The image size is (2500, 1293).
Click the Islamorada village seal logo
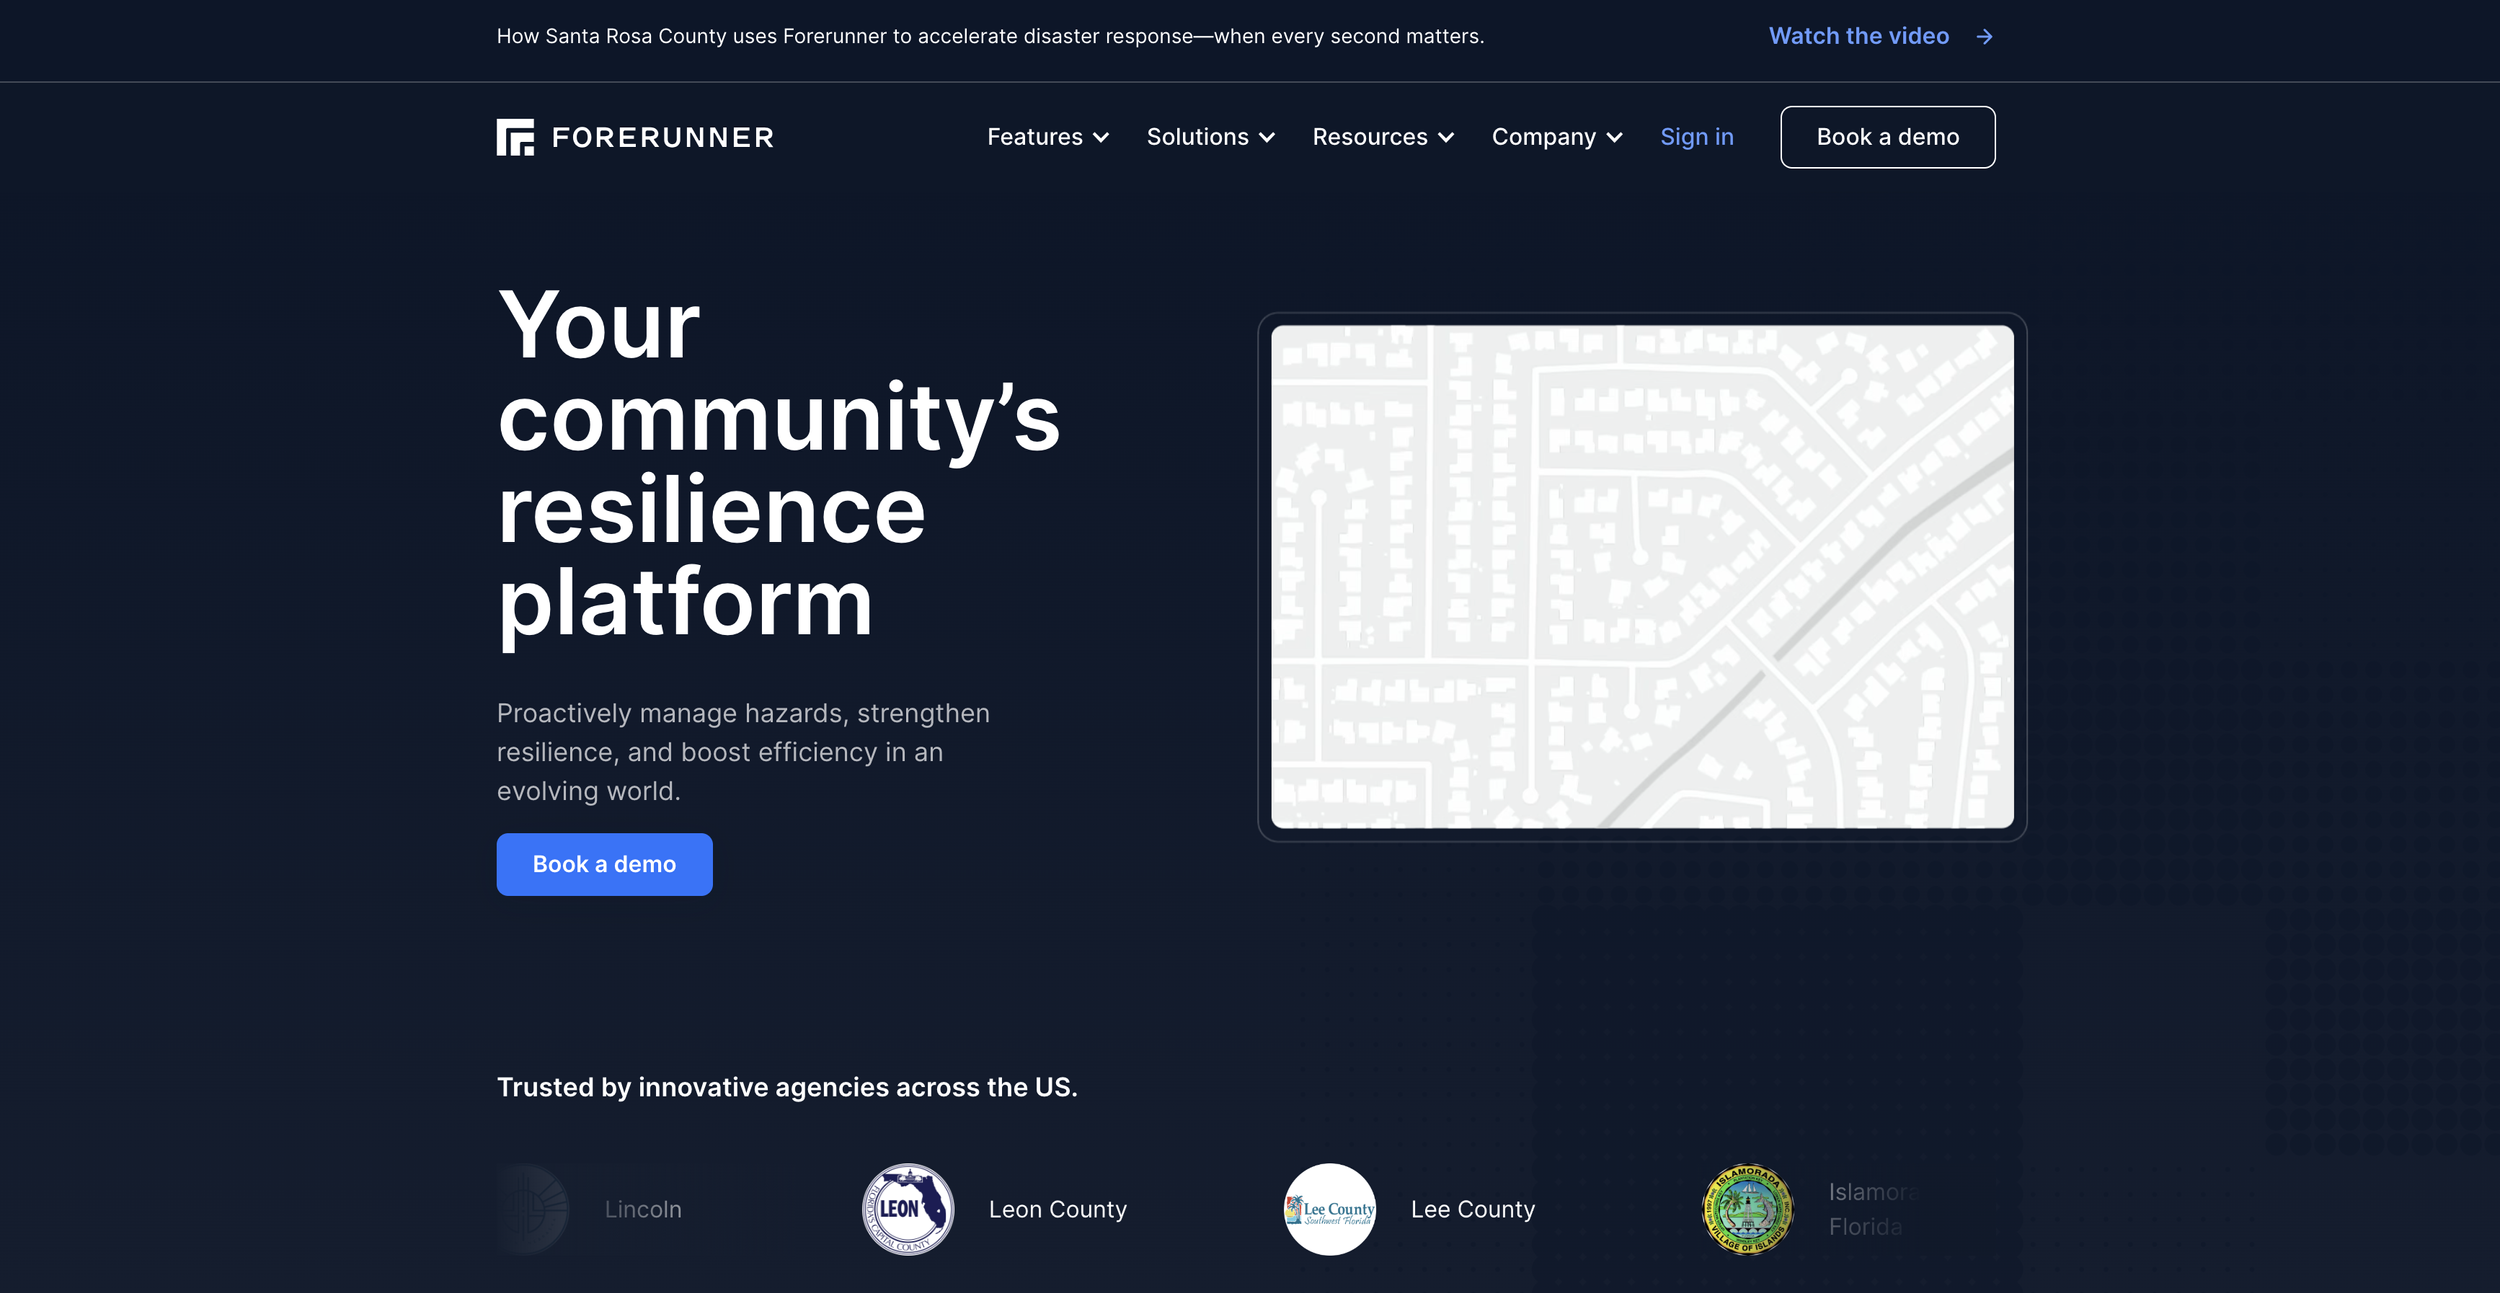coord(1747,1209)
